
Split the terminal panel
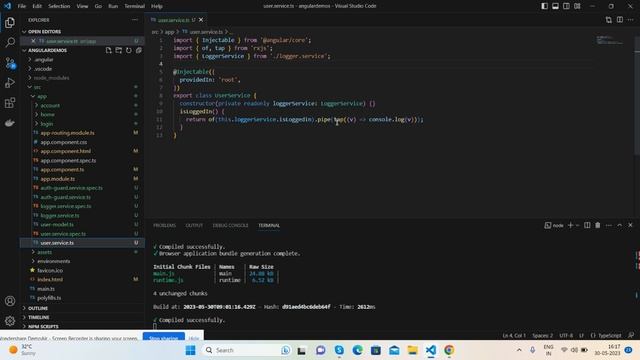click(587, 225)
